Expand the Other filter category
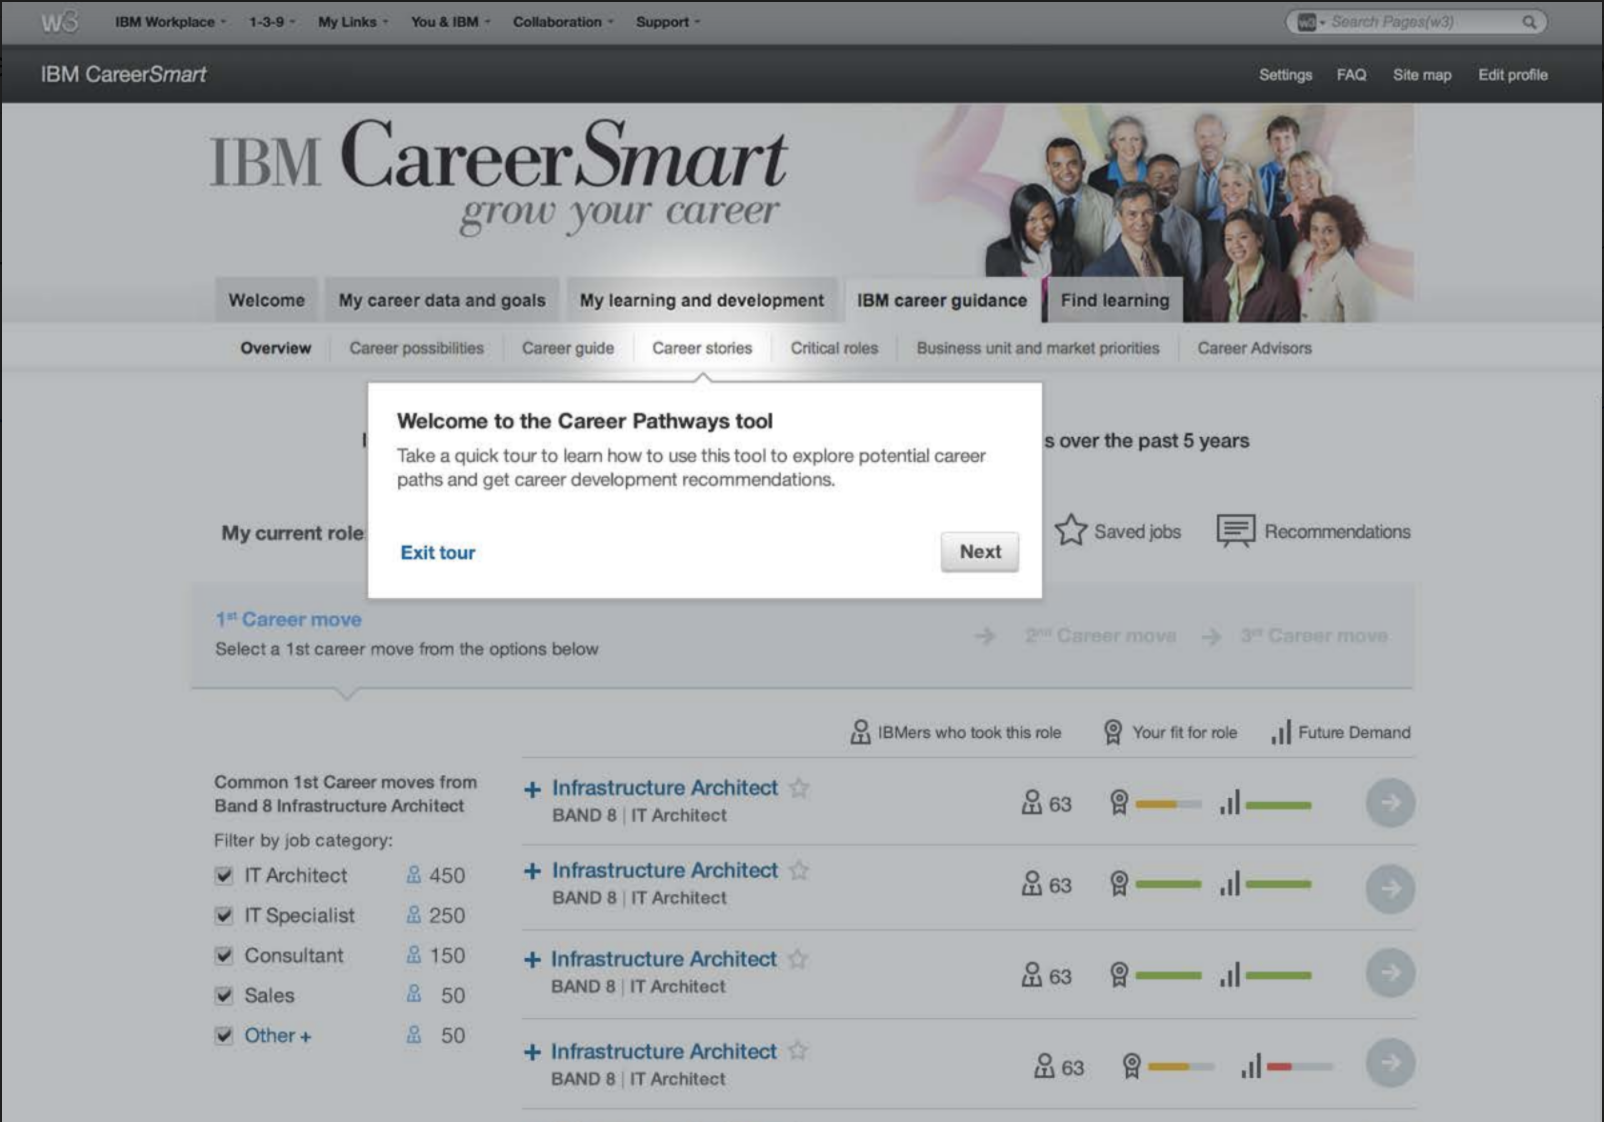This screenshot has width=1604, height=1122. pos(304,1035)
